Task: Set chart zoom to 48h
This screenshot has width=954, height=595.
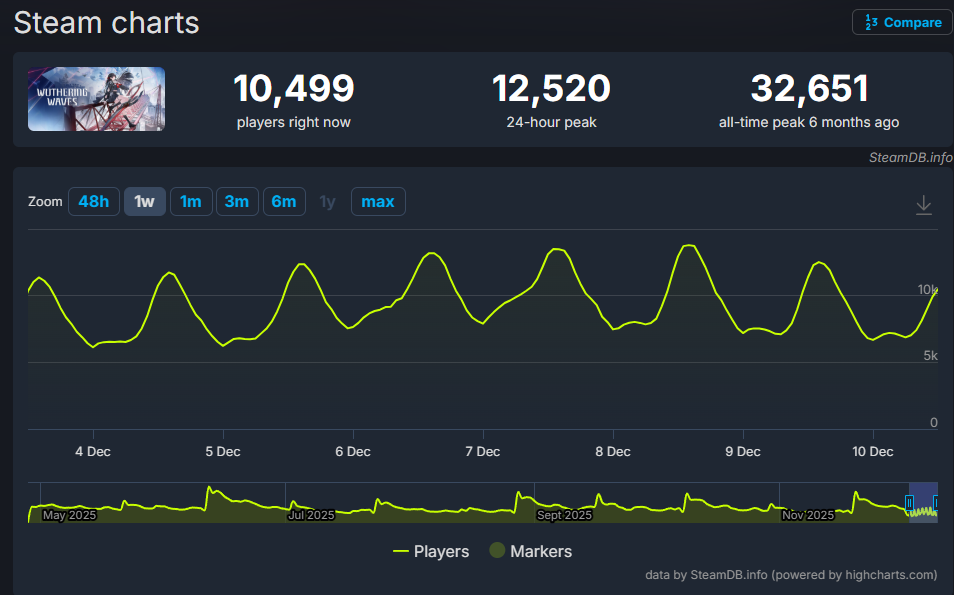Action: click(x=94, y=201)
